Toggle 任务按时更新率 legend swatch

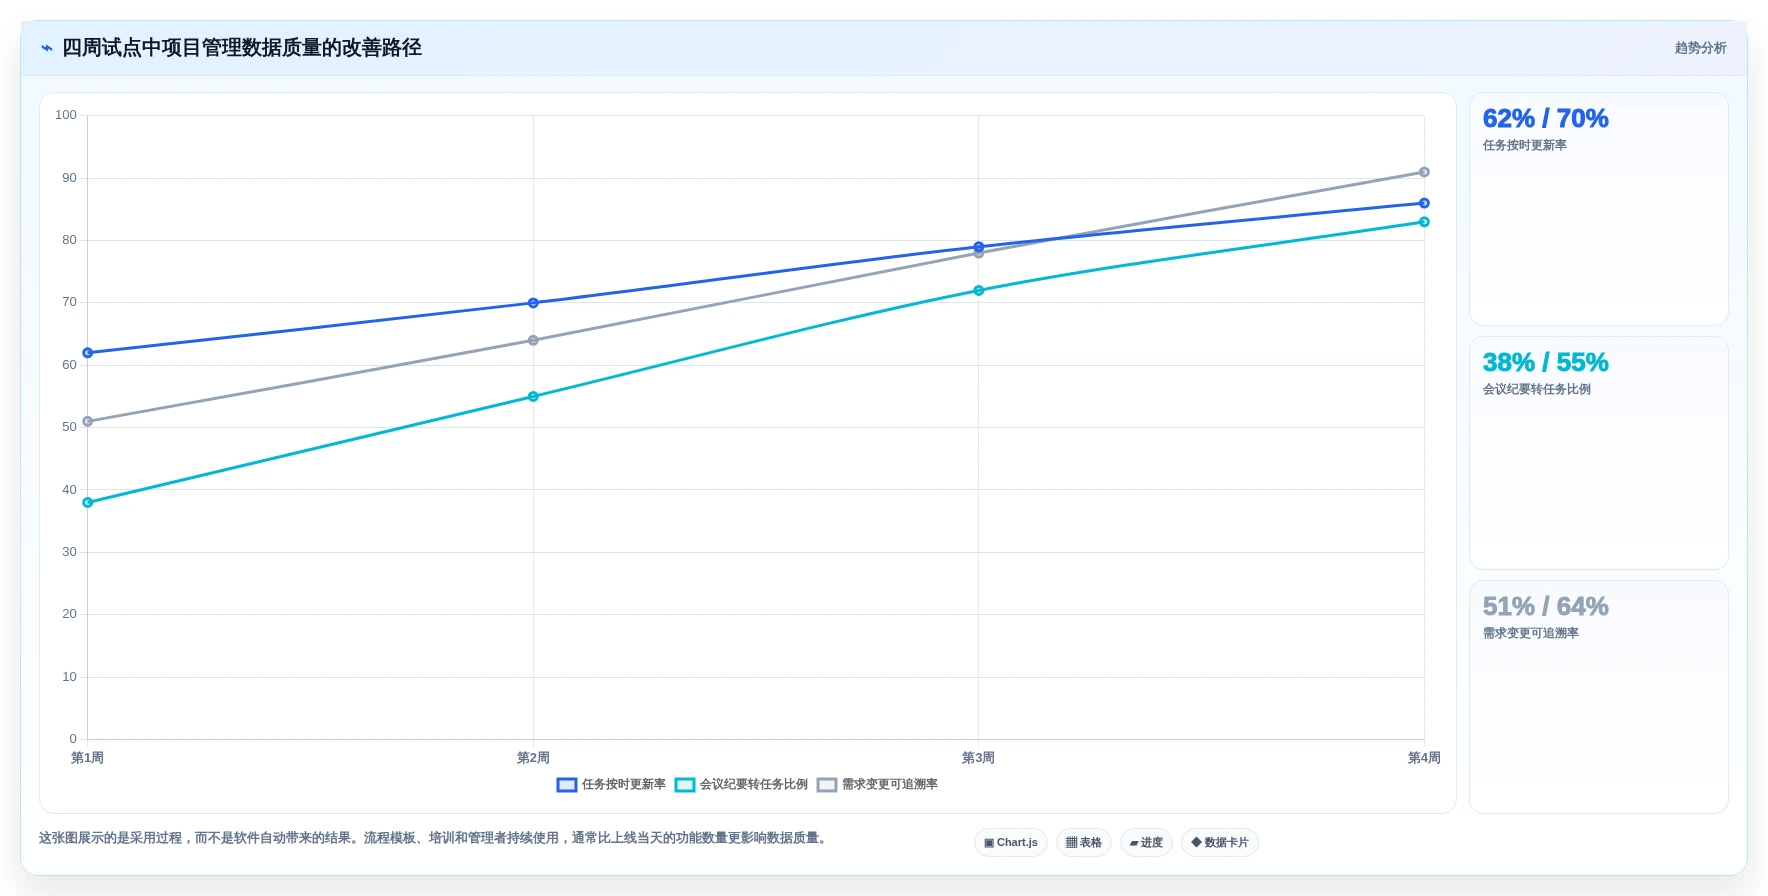tap(567, 785)
